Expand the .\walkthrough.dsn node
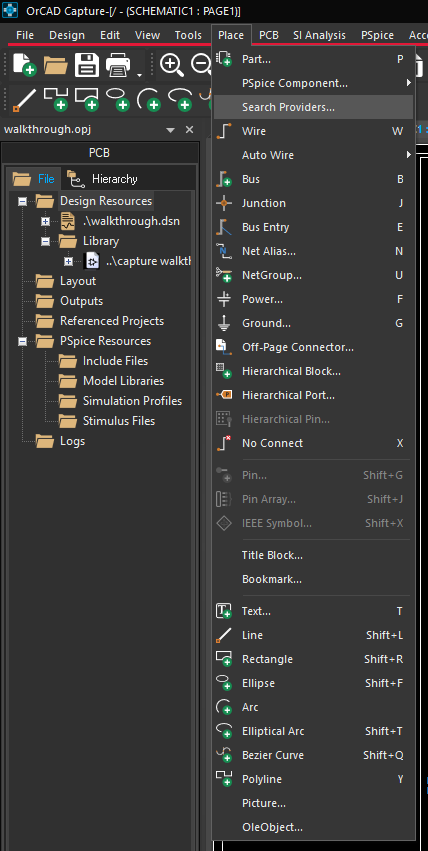Image resolution: width=428 pixels, height=851 pixels. 46,221
